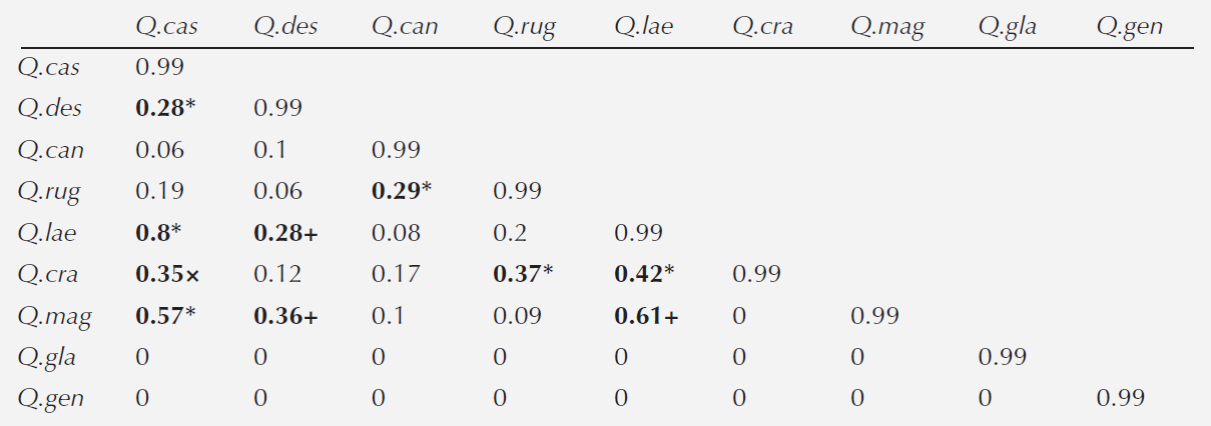Select the bold 0.61+ cell
This screenshot has width=1211, height=426.
(646, 316)
